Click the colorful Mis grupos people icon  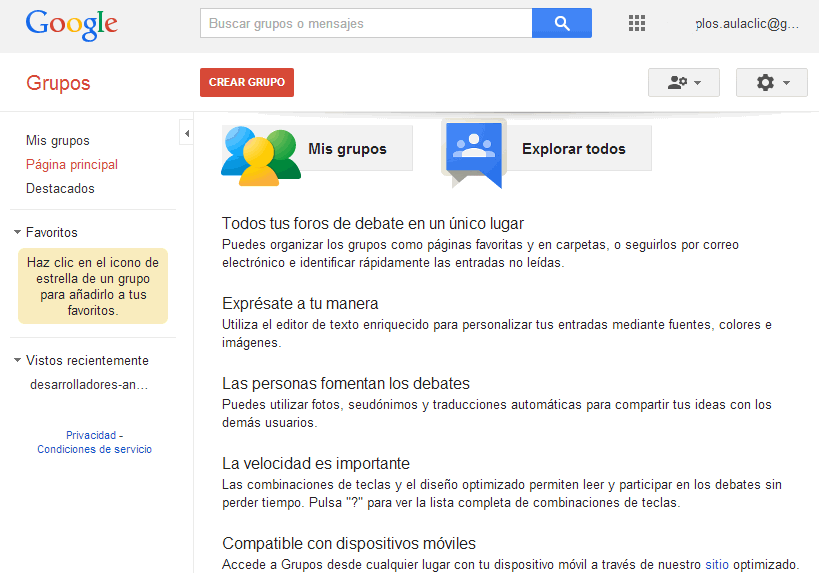tap(261, 156)
